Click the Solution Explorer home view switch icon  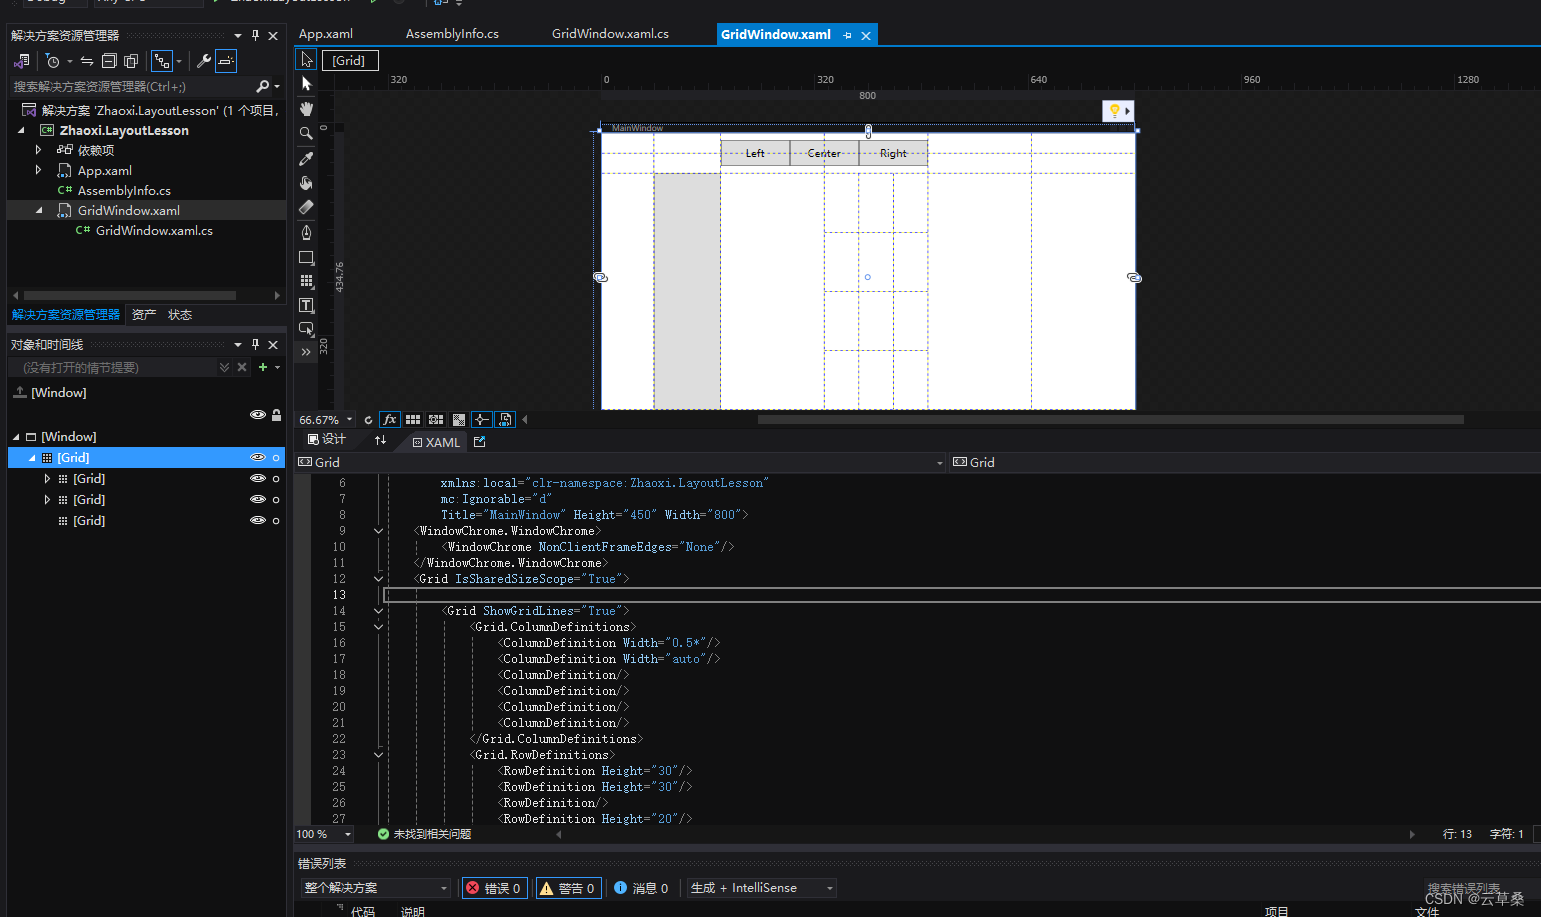click(x=22, y=61)
